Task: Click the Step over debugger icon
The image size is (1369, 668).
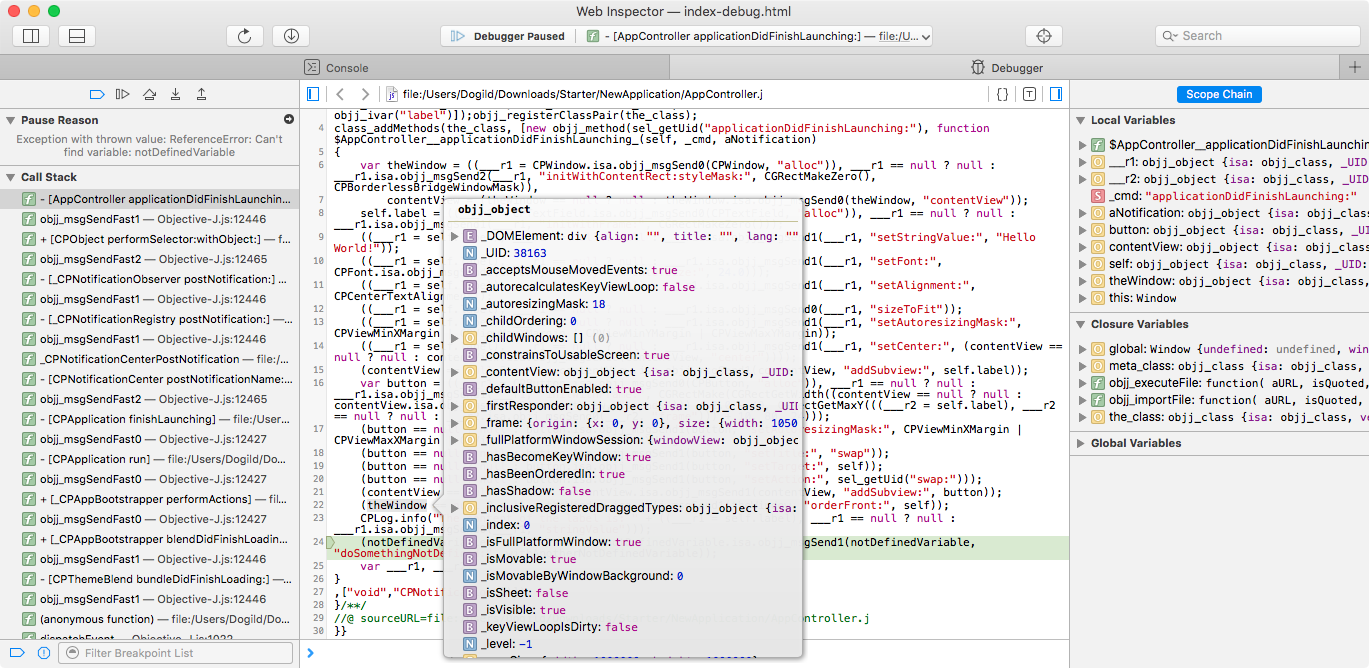Action: pyautogui.click(x=149, y=94)
